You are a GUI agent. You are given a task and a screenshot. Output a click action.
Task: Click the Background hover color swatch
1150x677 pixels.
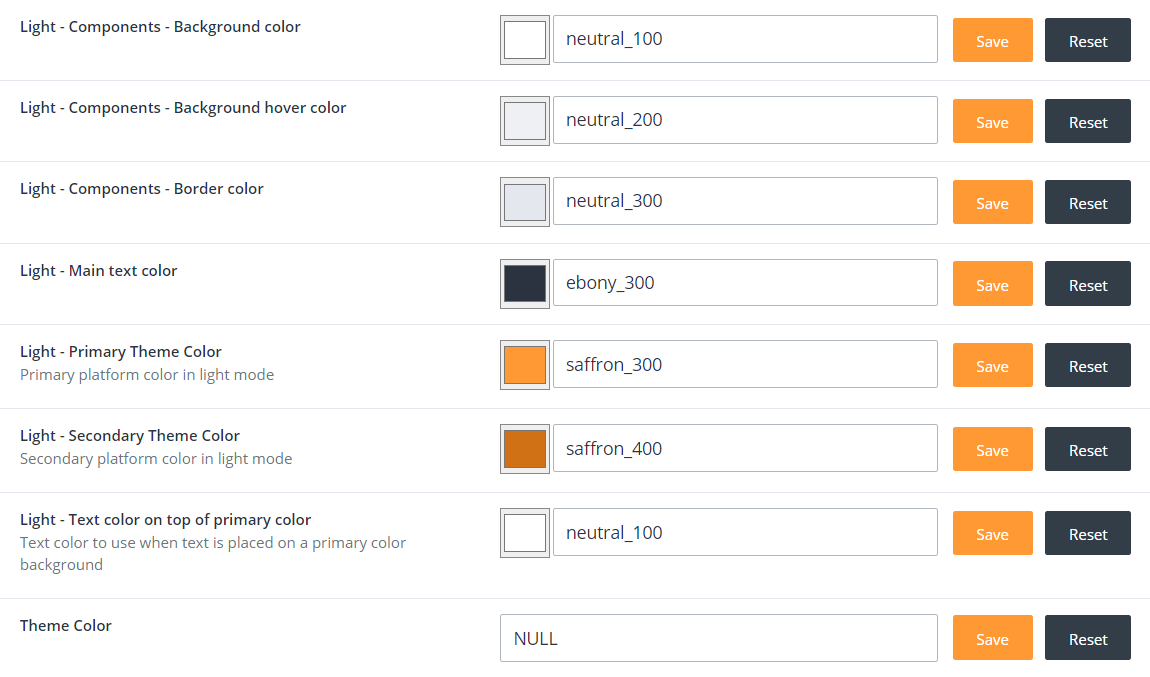tap(525, 121)
